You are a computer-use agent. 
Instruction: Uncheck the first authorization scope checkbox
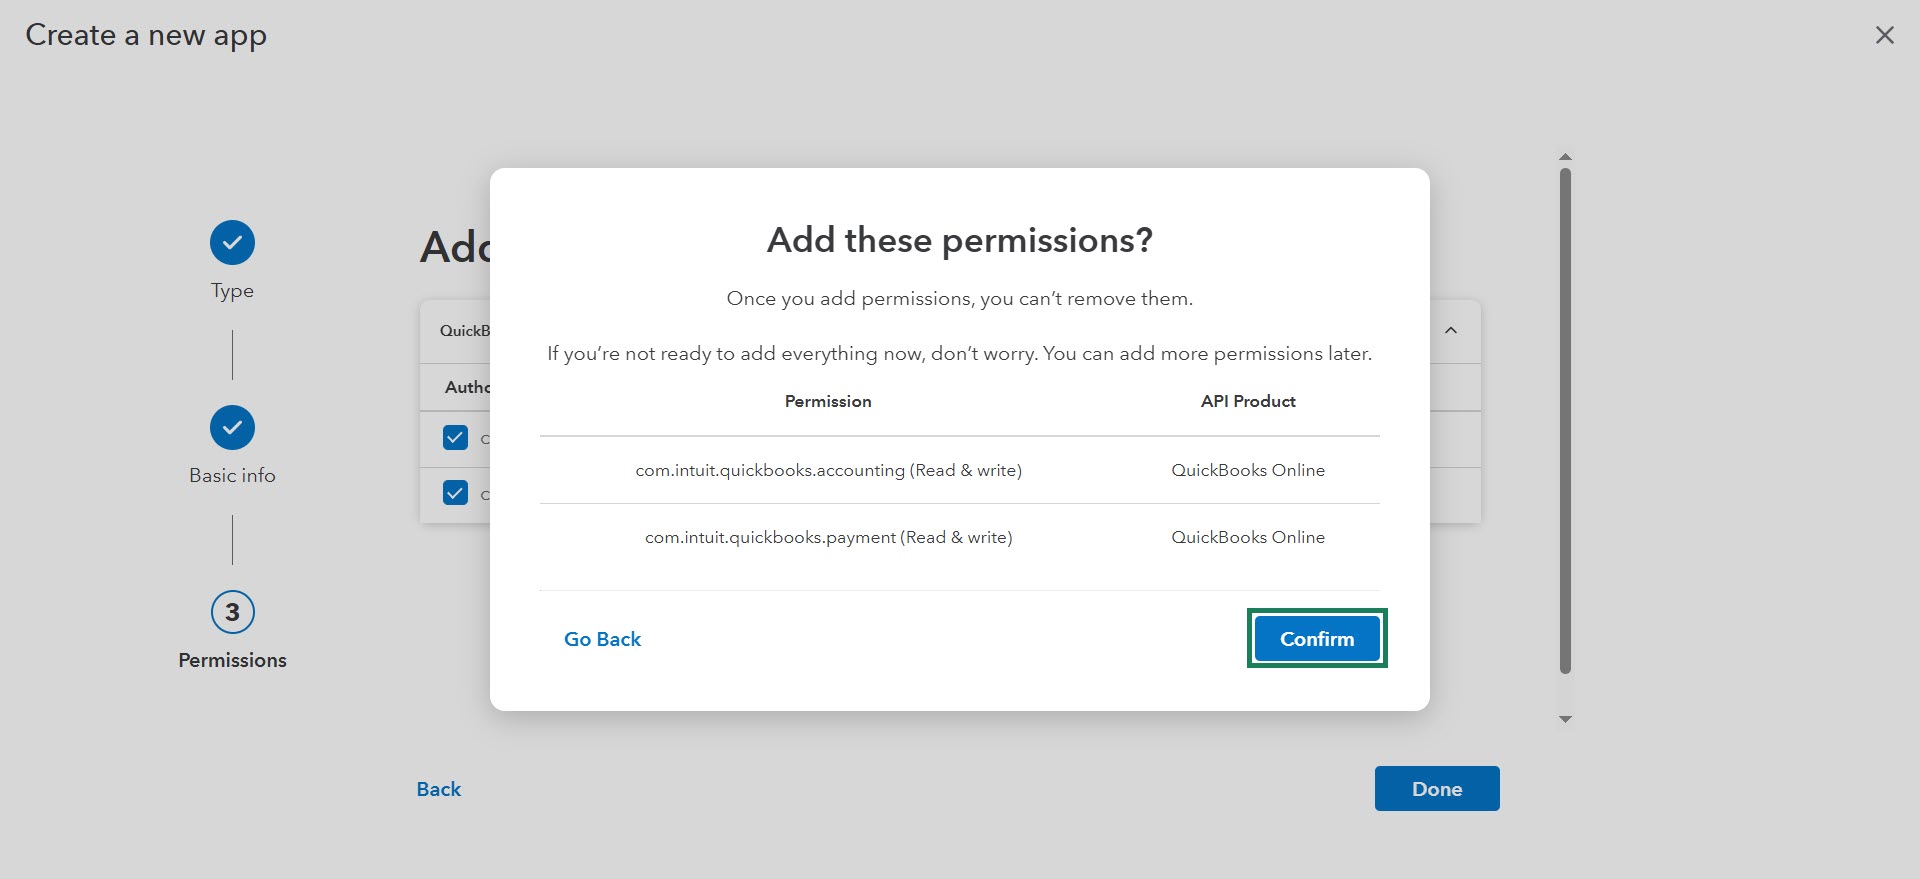click(455, 438)
